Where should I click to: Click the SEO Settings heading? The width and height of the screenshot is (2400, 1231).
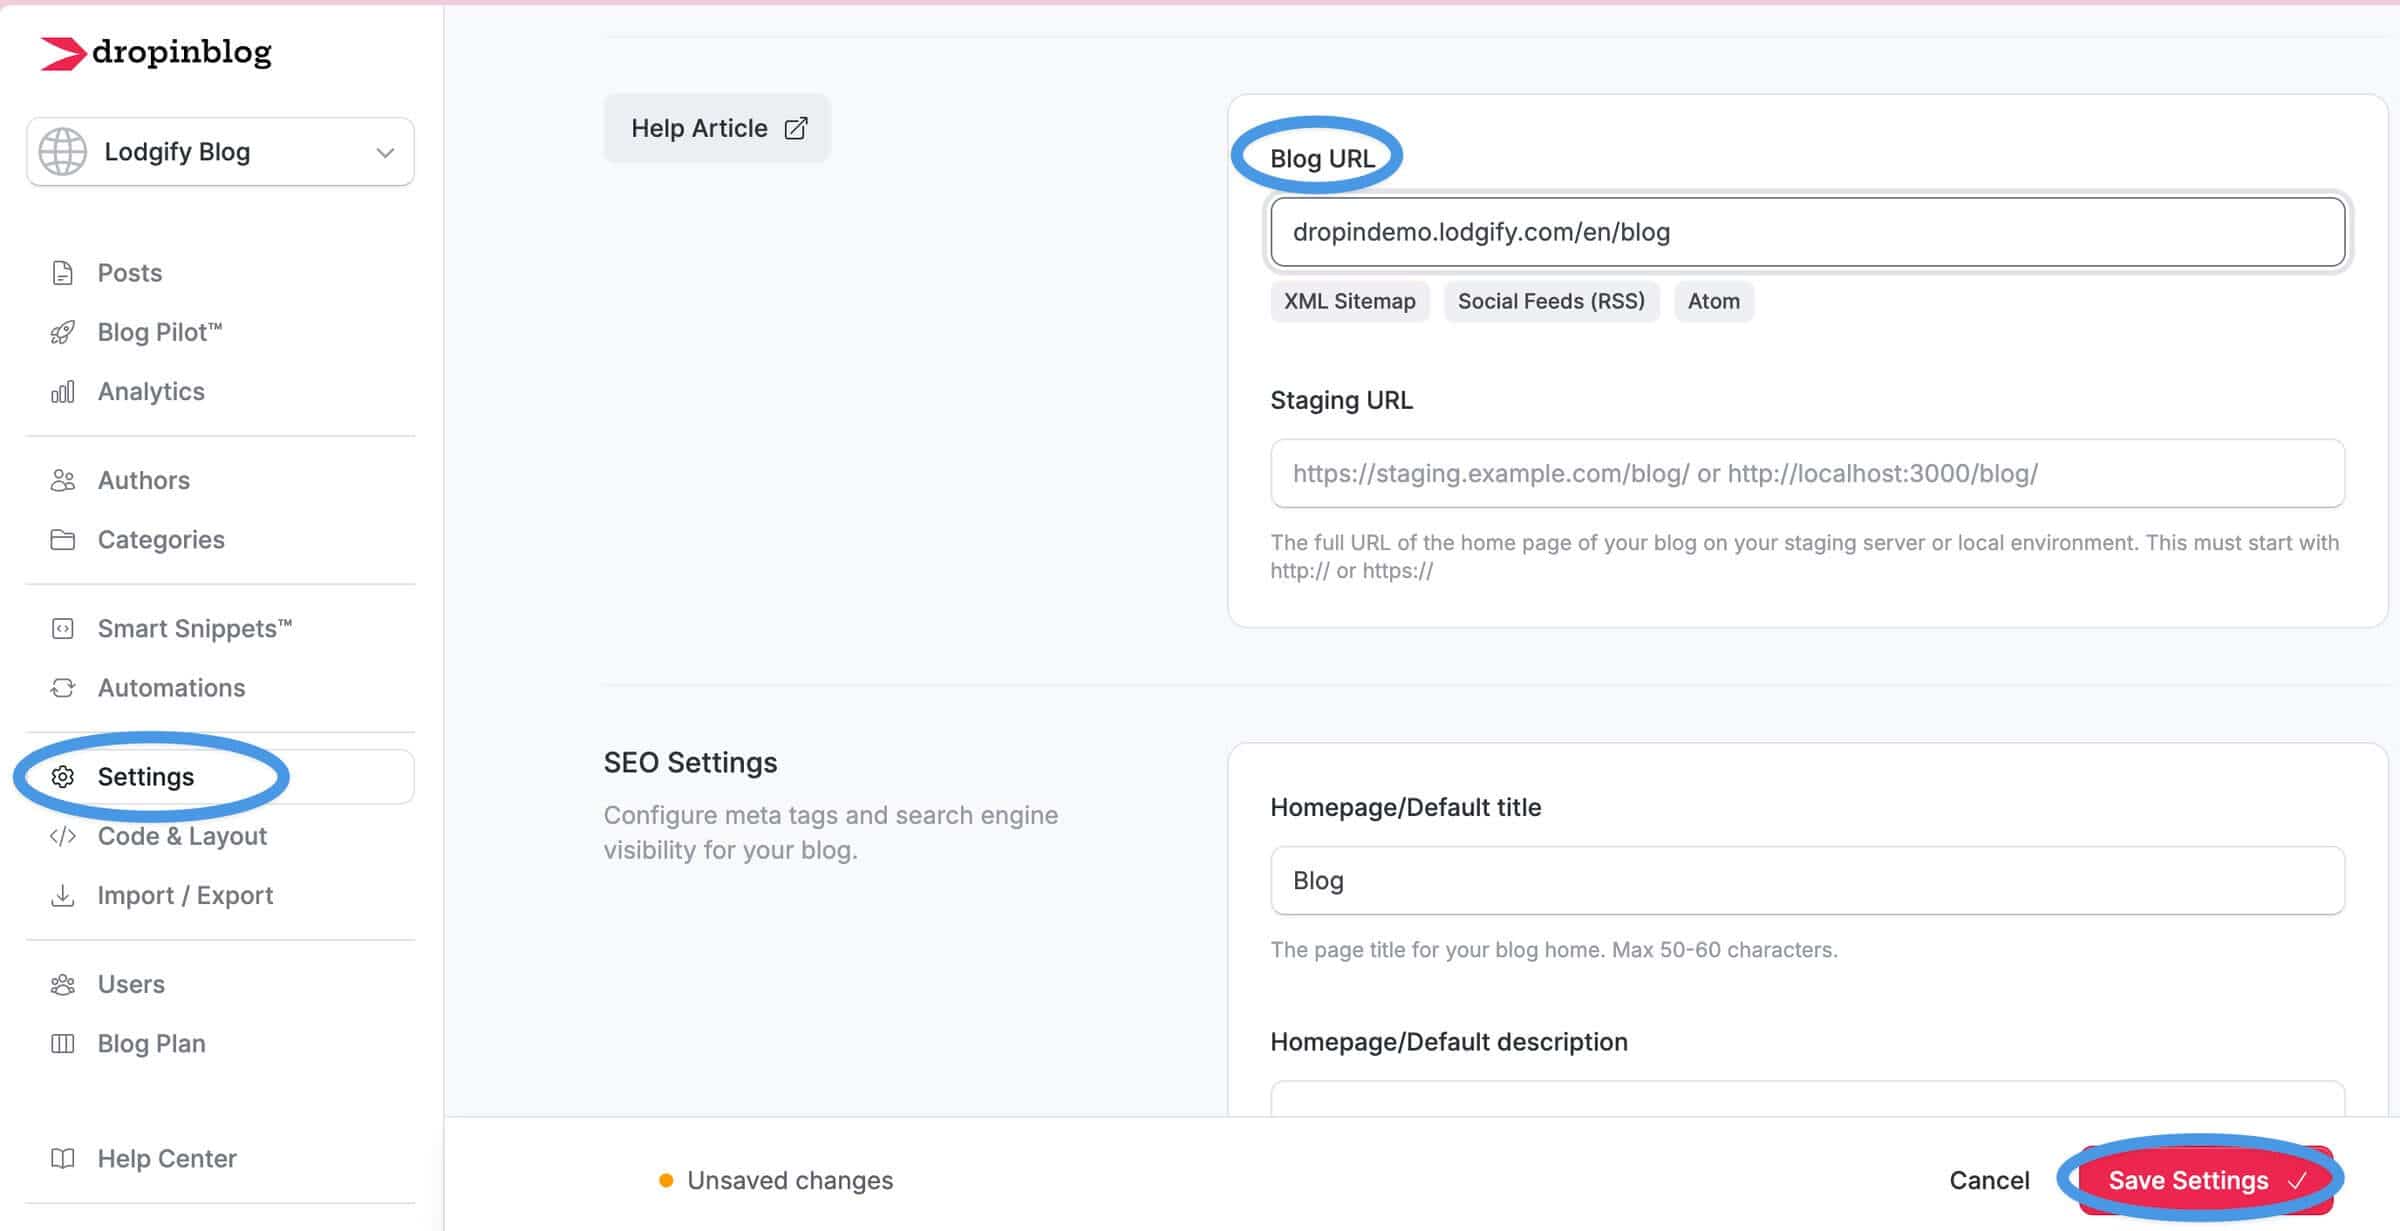pyautogui.click(x=690, y=762)
